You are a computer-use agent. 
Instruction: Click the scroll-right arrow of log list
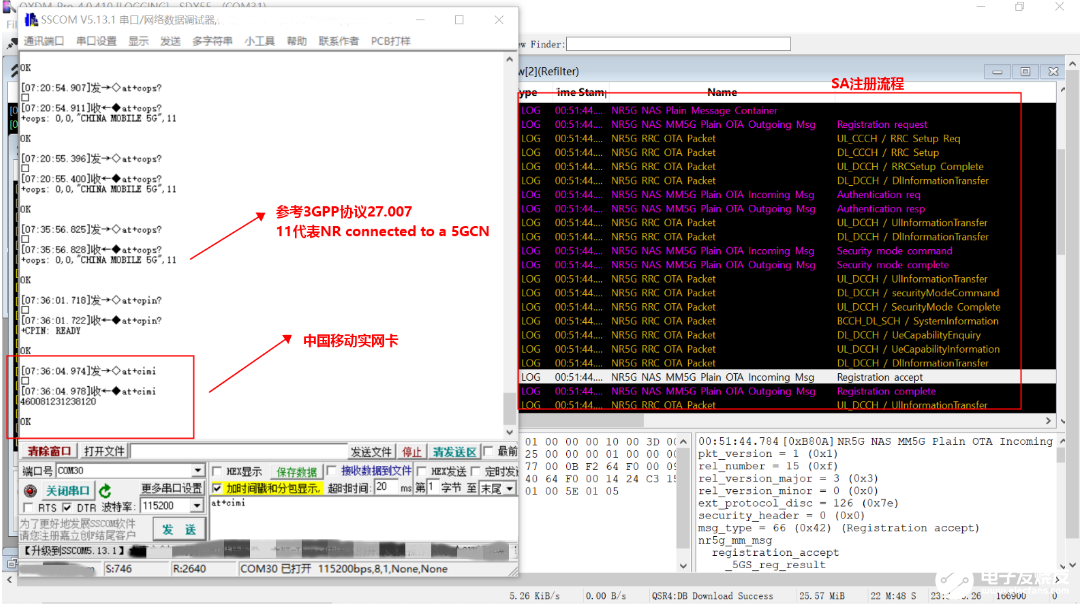click(1048, 420)
